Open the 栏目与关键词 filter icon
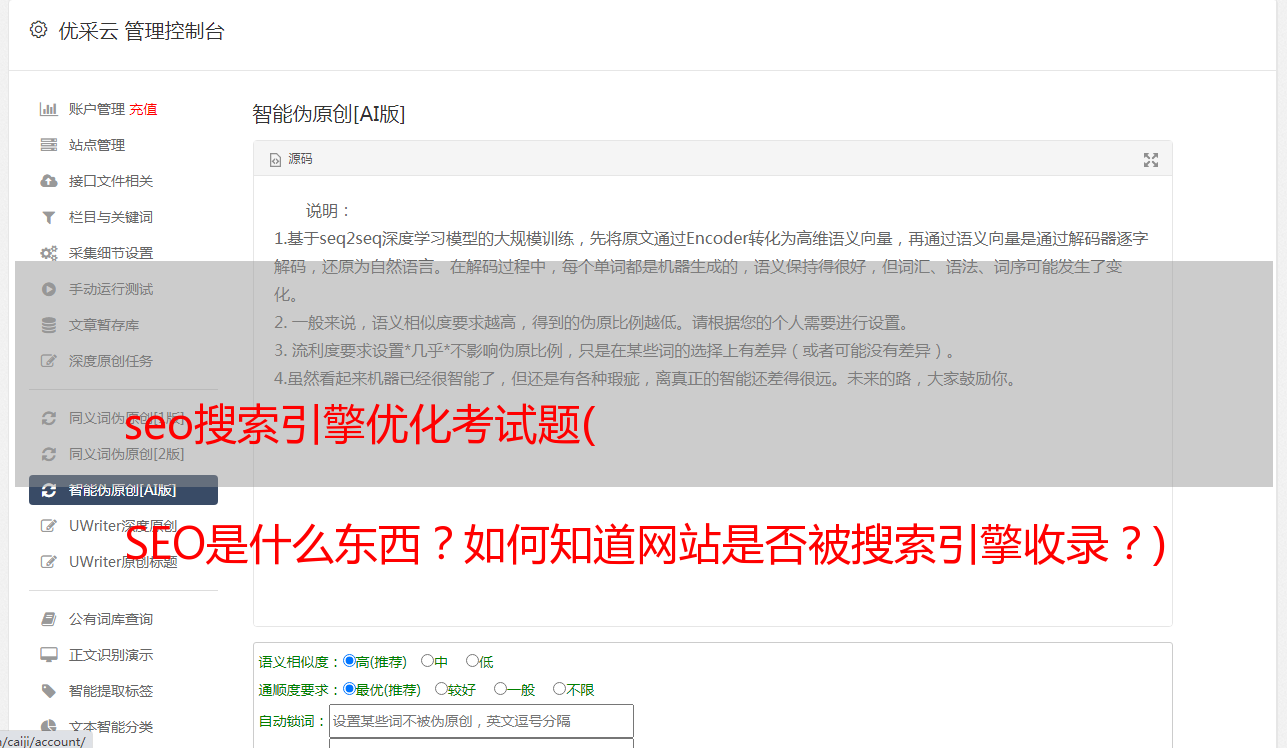This screenshot has height=748, width=1287. (48, 217)
